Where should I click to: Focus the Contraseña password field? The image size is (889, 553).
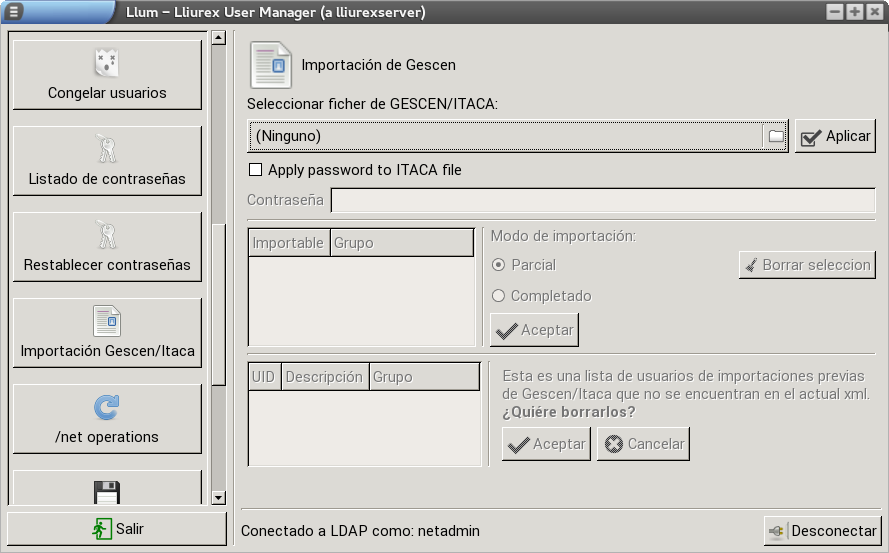[x=603, y=200]
